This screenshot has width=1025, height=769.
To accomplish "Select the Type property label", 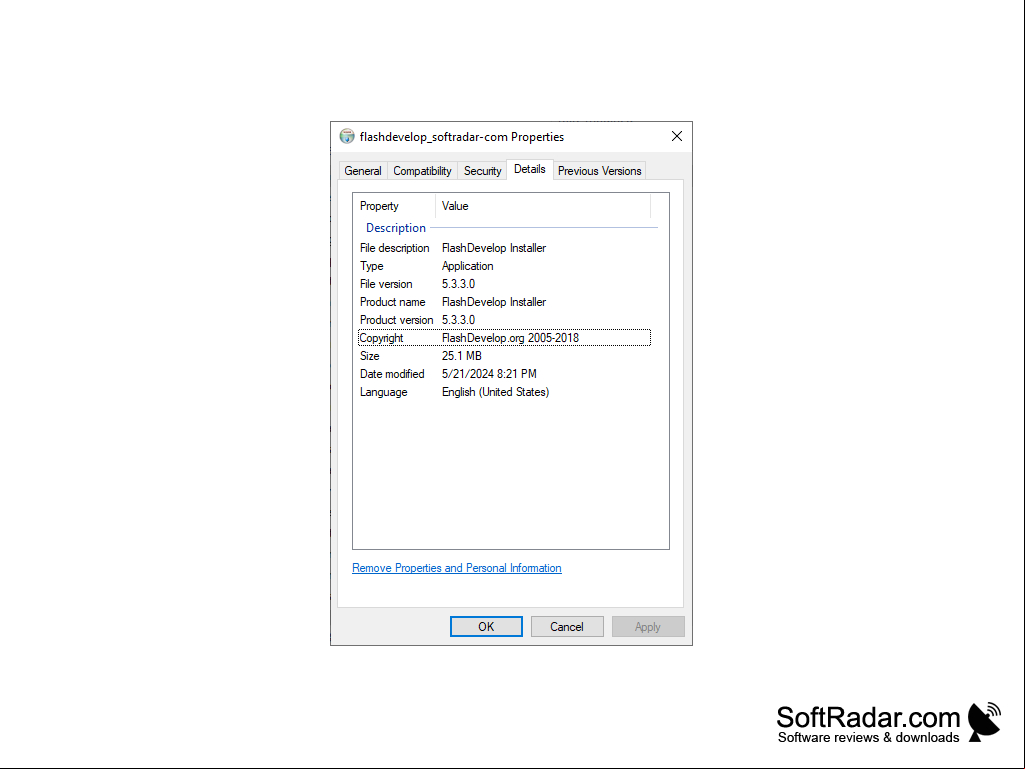I will (x=371, y=266).
